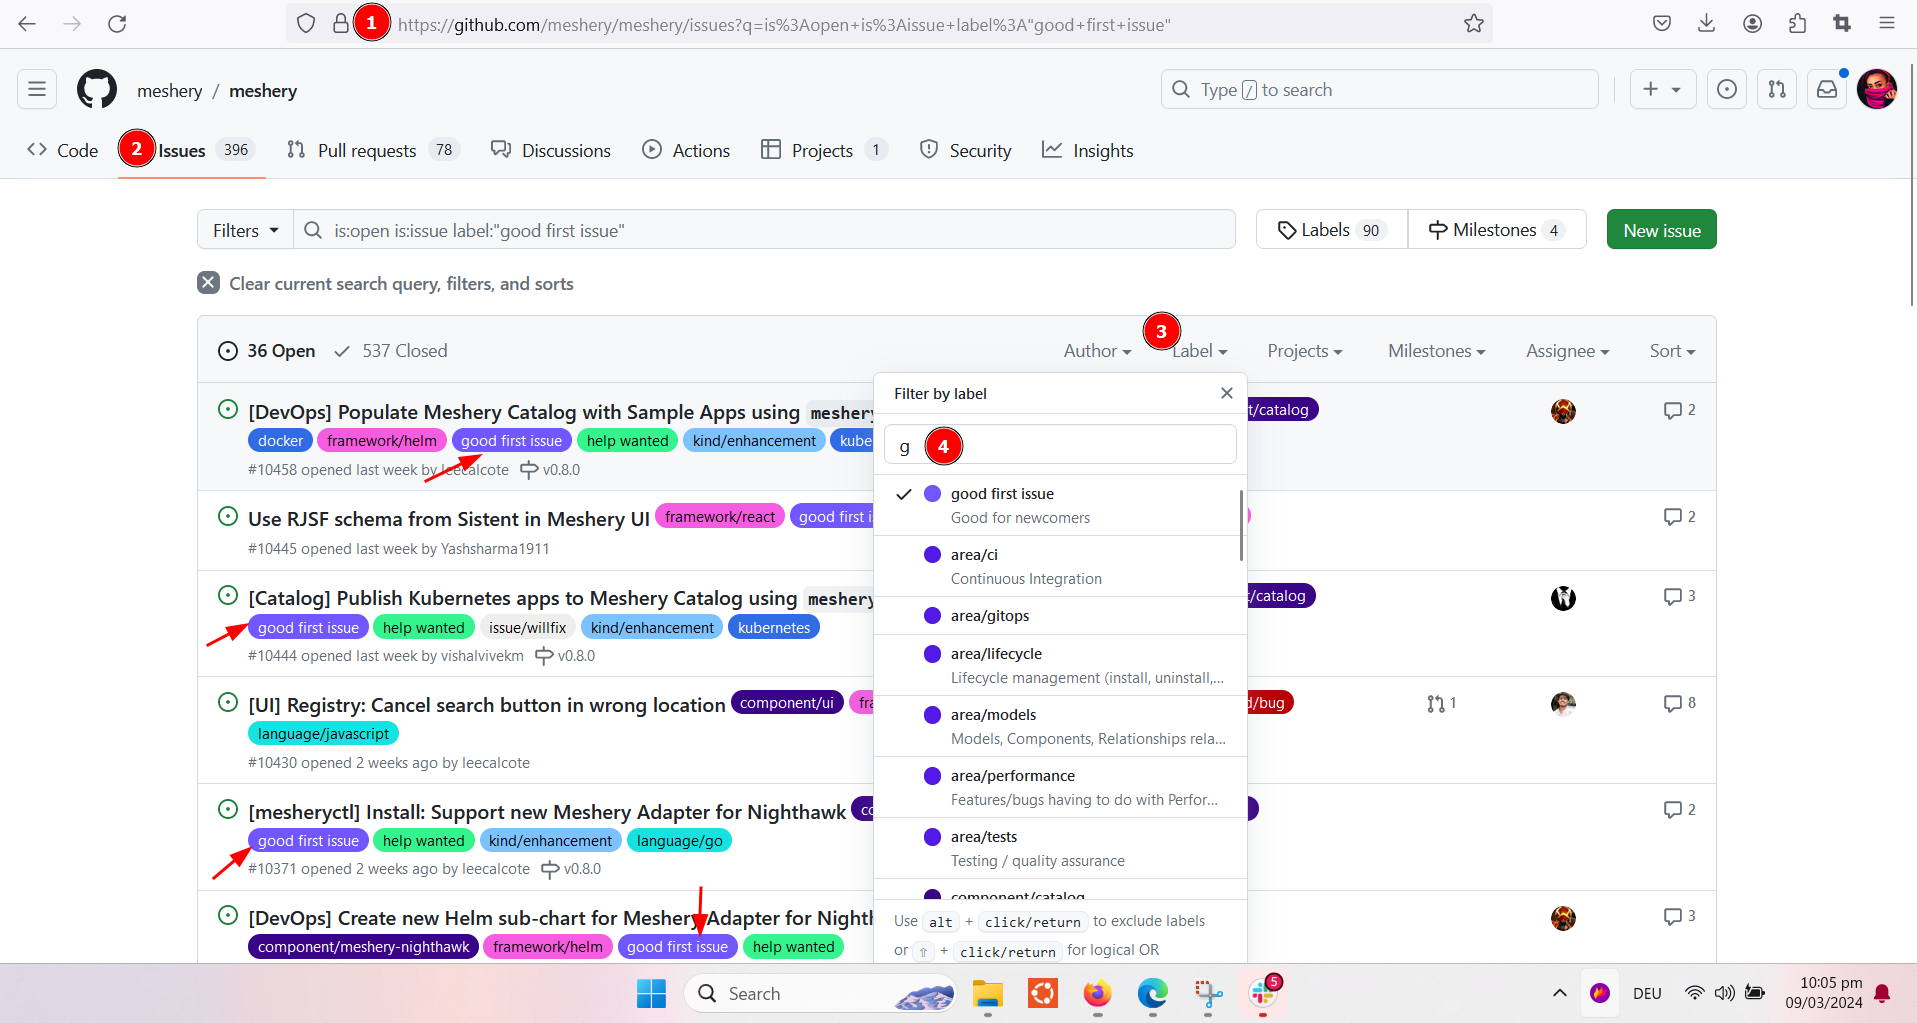Image resolution: width=1917 pixels, height=1023 pixels.
Task: Select the area/ci label filter
Action: 974,566
